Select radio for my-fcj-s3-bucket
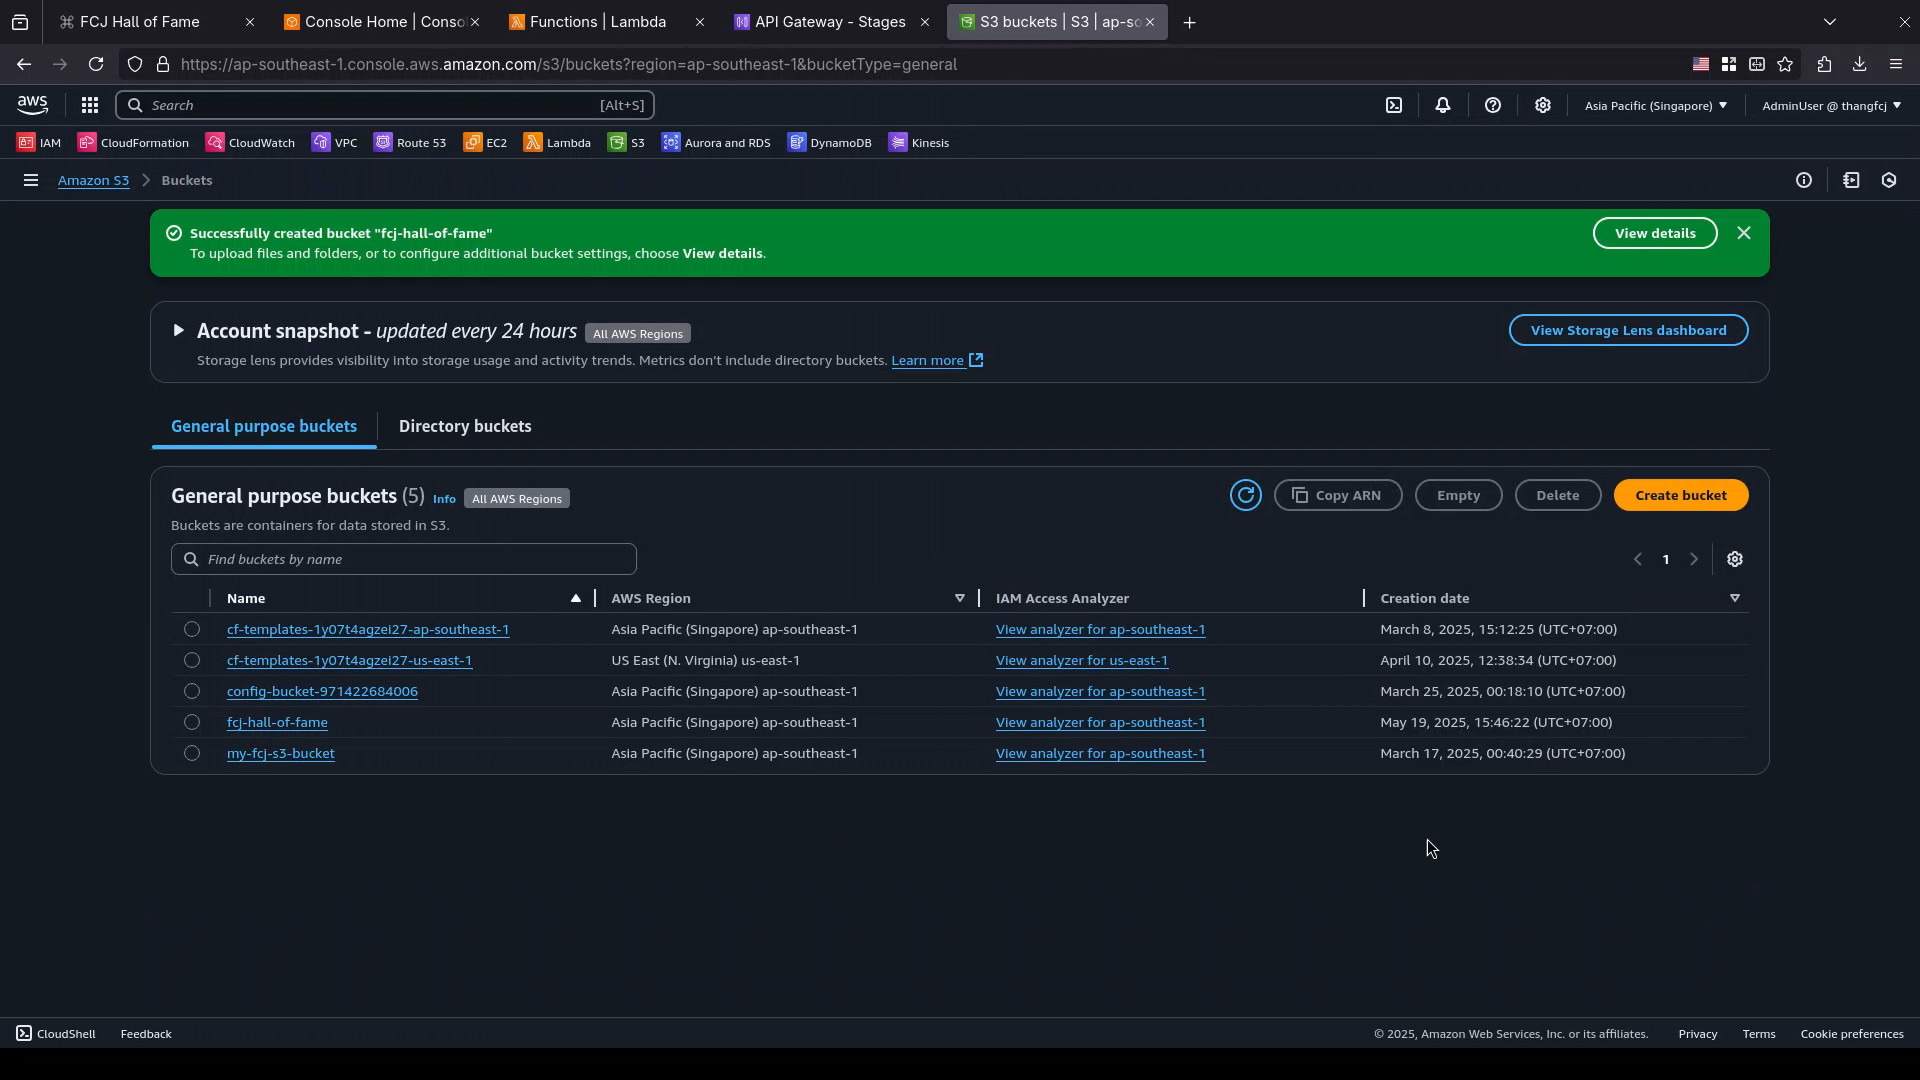 pos(192,753)
